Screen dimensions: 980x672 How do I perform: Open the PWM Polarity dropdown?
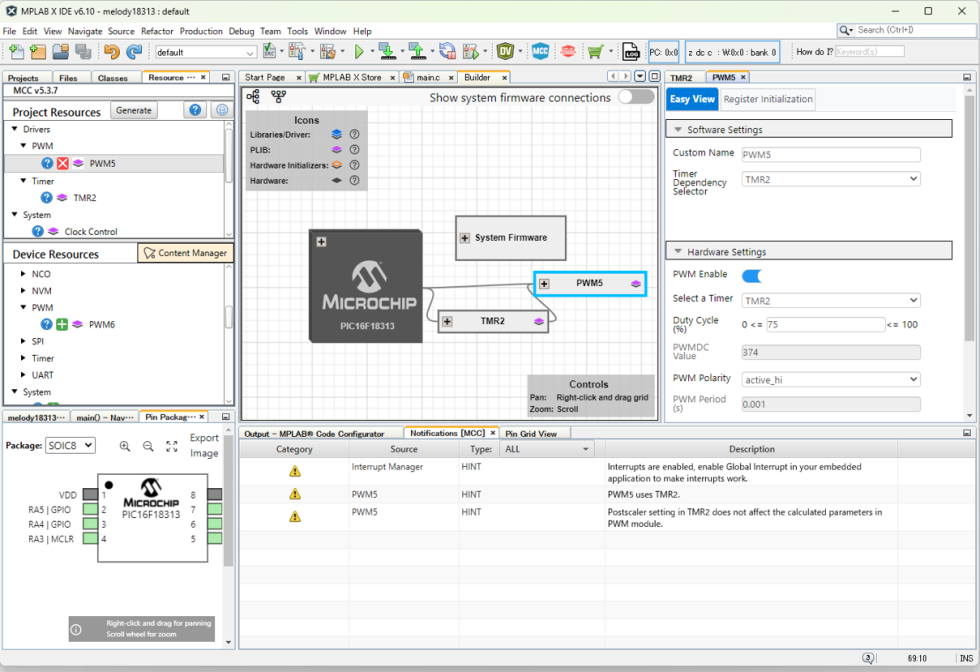(x=830, y=379)
